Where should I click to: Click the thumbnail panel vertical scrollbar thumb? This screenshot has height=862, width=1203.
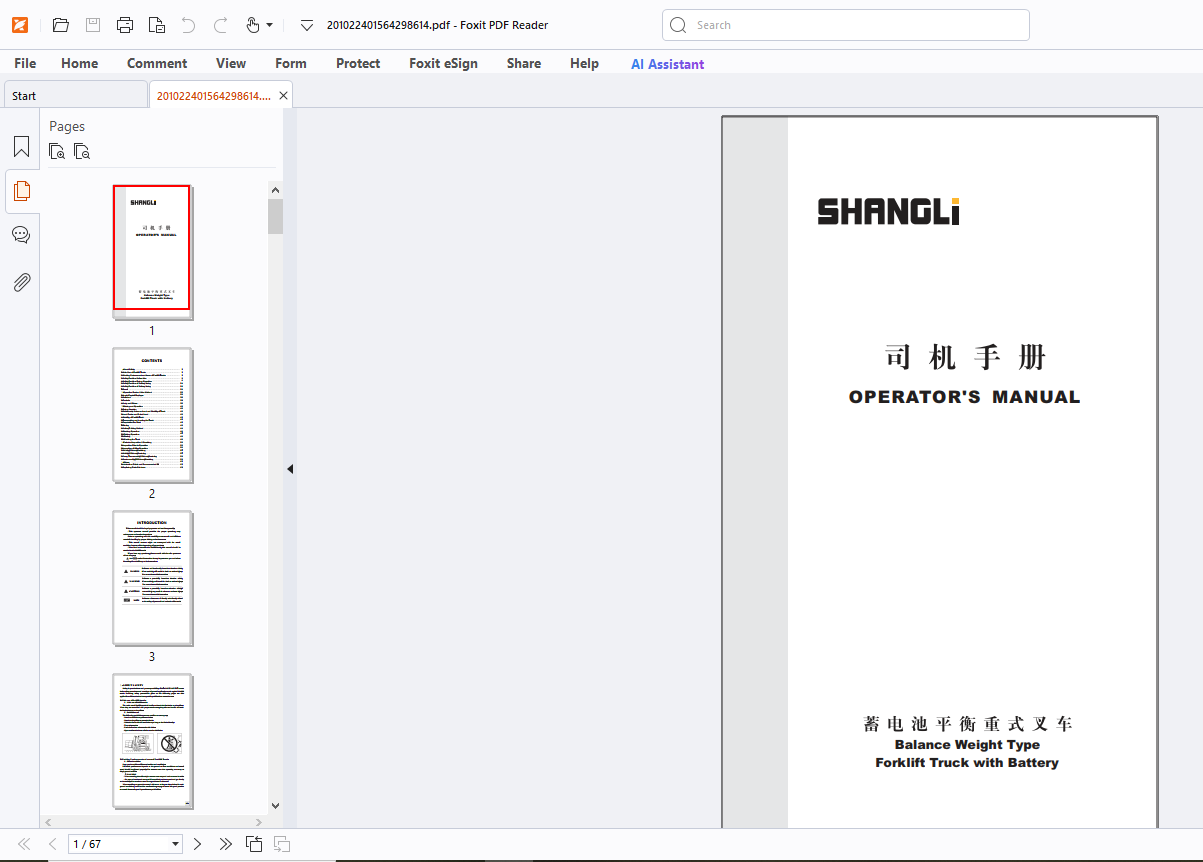click(275, 216)
